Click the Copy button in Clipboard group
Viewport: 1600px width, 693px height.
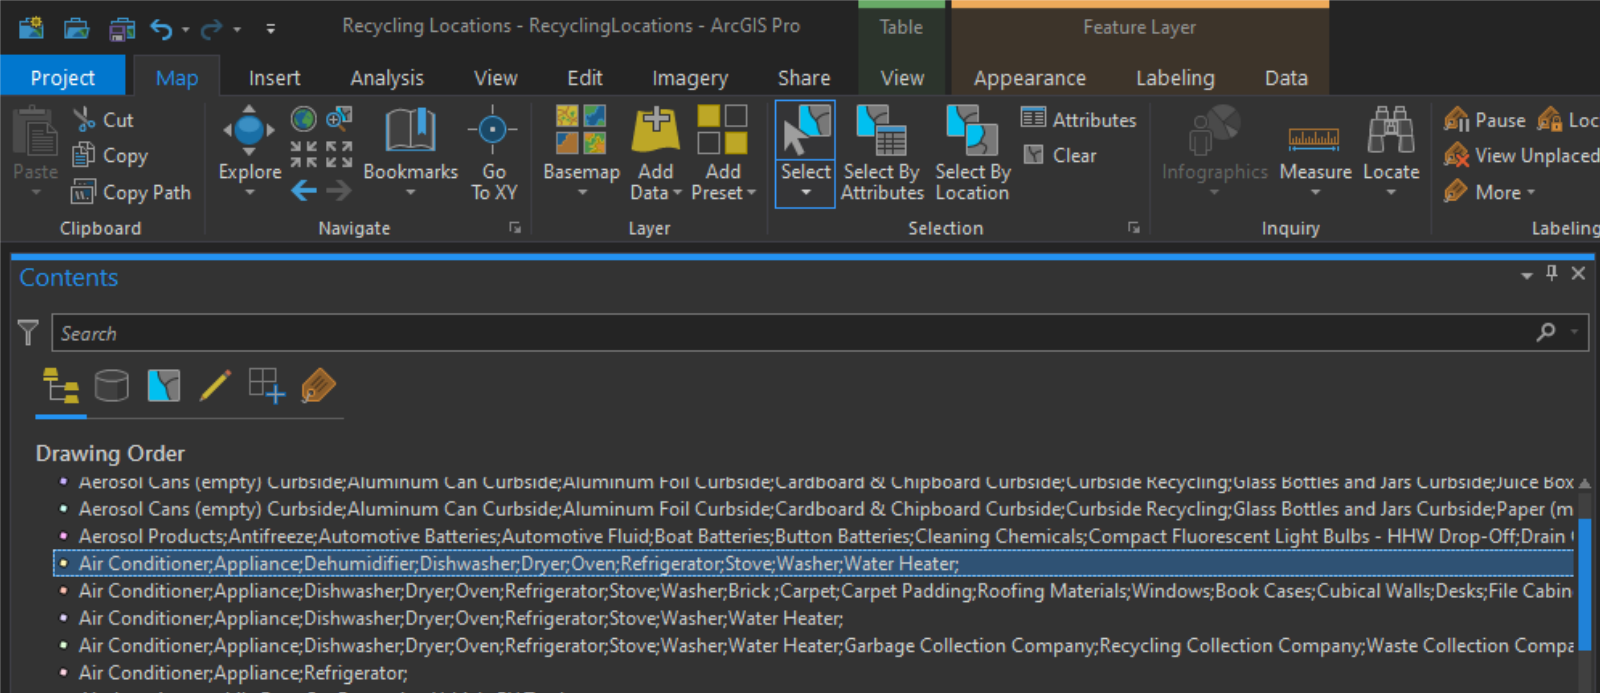coord(110,156)
